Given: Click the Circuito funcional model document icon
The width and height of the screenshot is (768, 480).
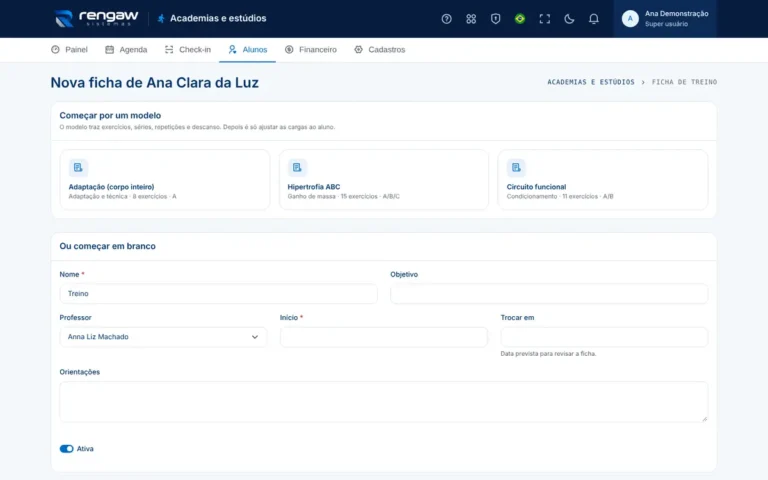Looking at the screenshot, I should click(516, 168).
